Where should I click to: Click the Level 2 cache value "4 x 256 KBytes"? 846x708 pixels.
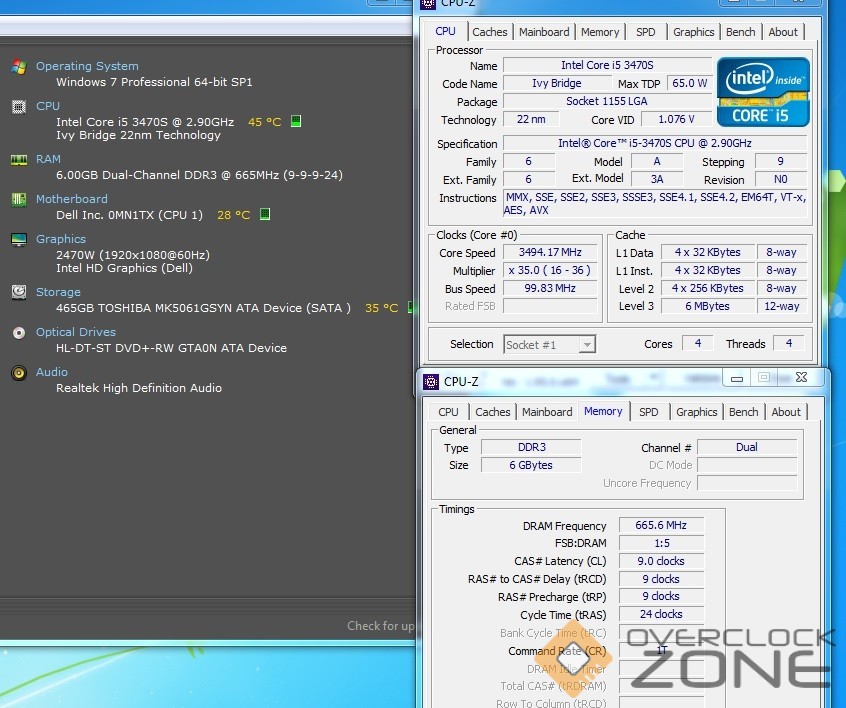[x=707, y=288]
